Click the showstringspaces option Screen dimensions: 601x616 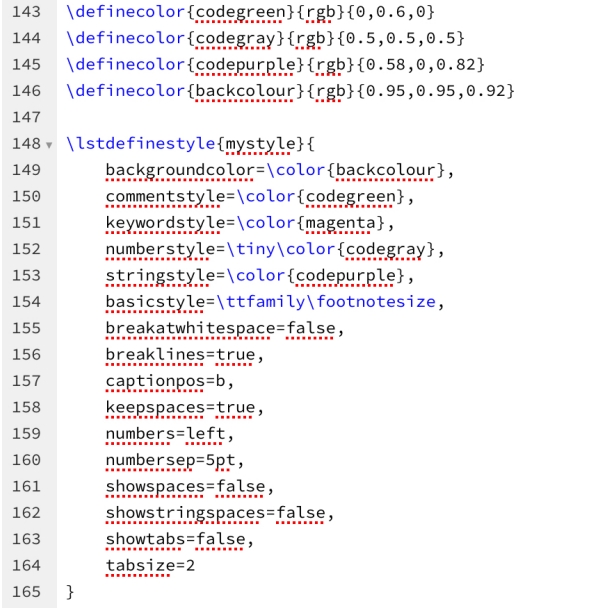click(185, 512)
